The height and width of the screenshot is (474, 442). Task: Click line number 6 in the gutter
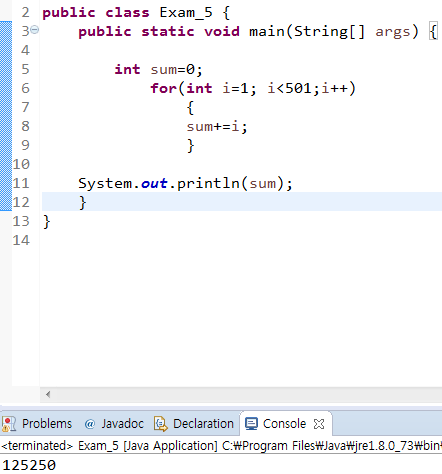[25, 88]
